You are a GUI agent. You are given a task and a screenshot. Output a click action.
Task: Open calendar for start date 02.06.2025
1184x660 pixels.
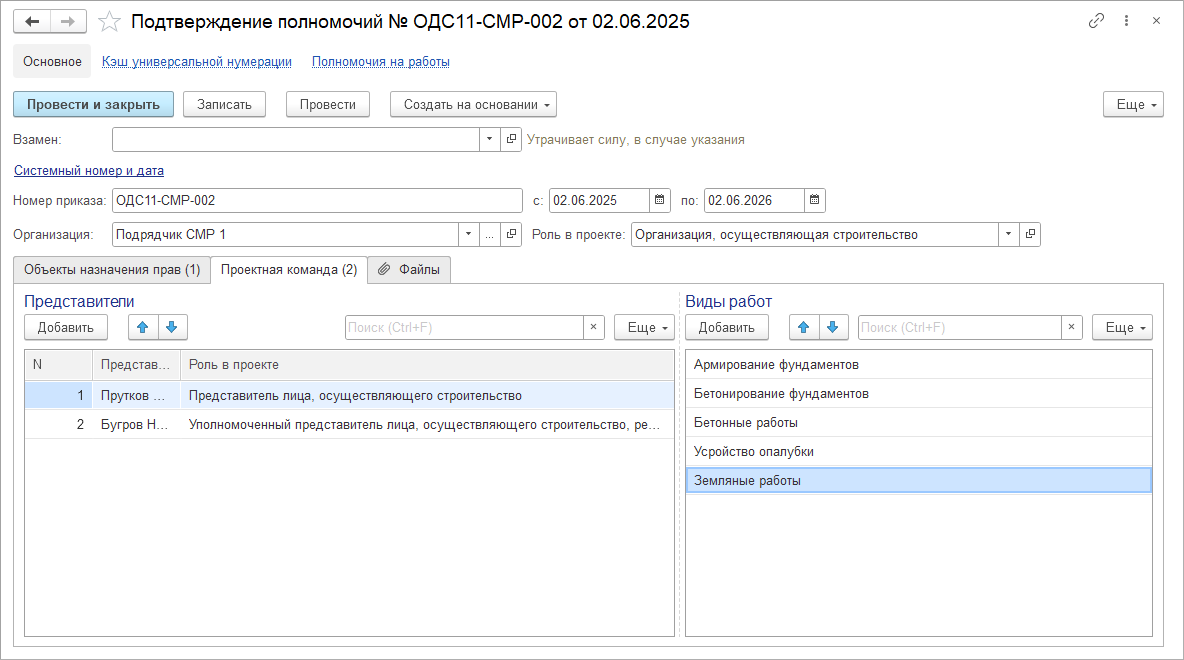tap(660, 200)
